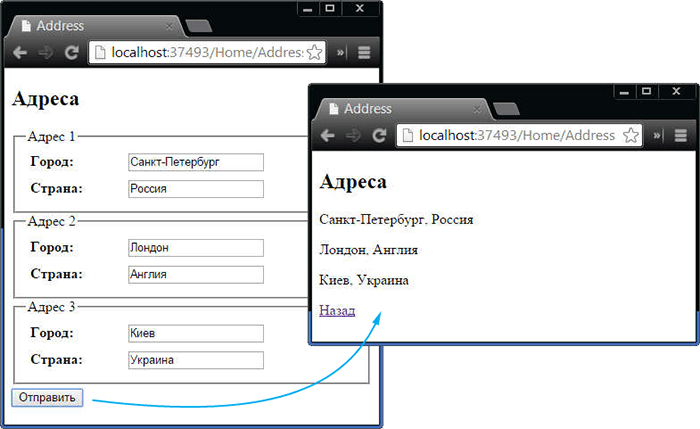Click the Город field containing Лондон
The image size is (700, 429).
[196, 248]
